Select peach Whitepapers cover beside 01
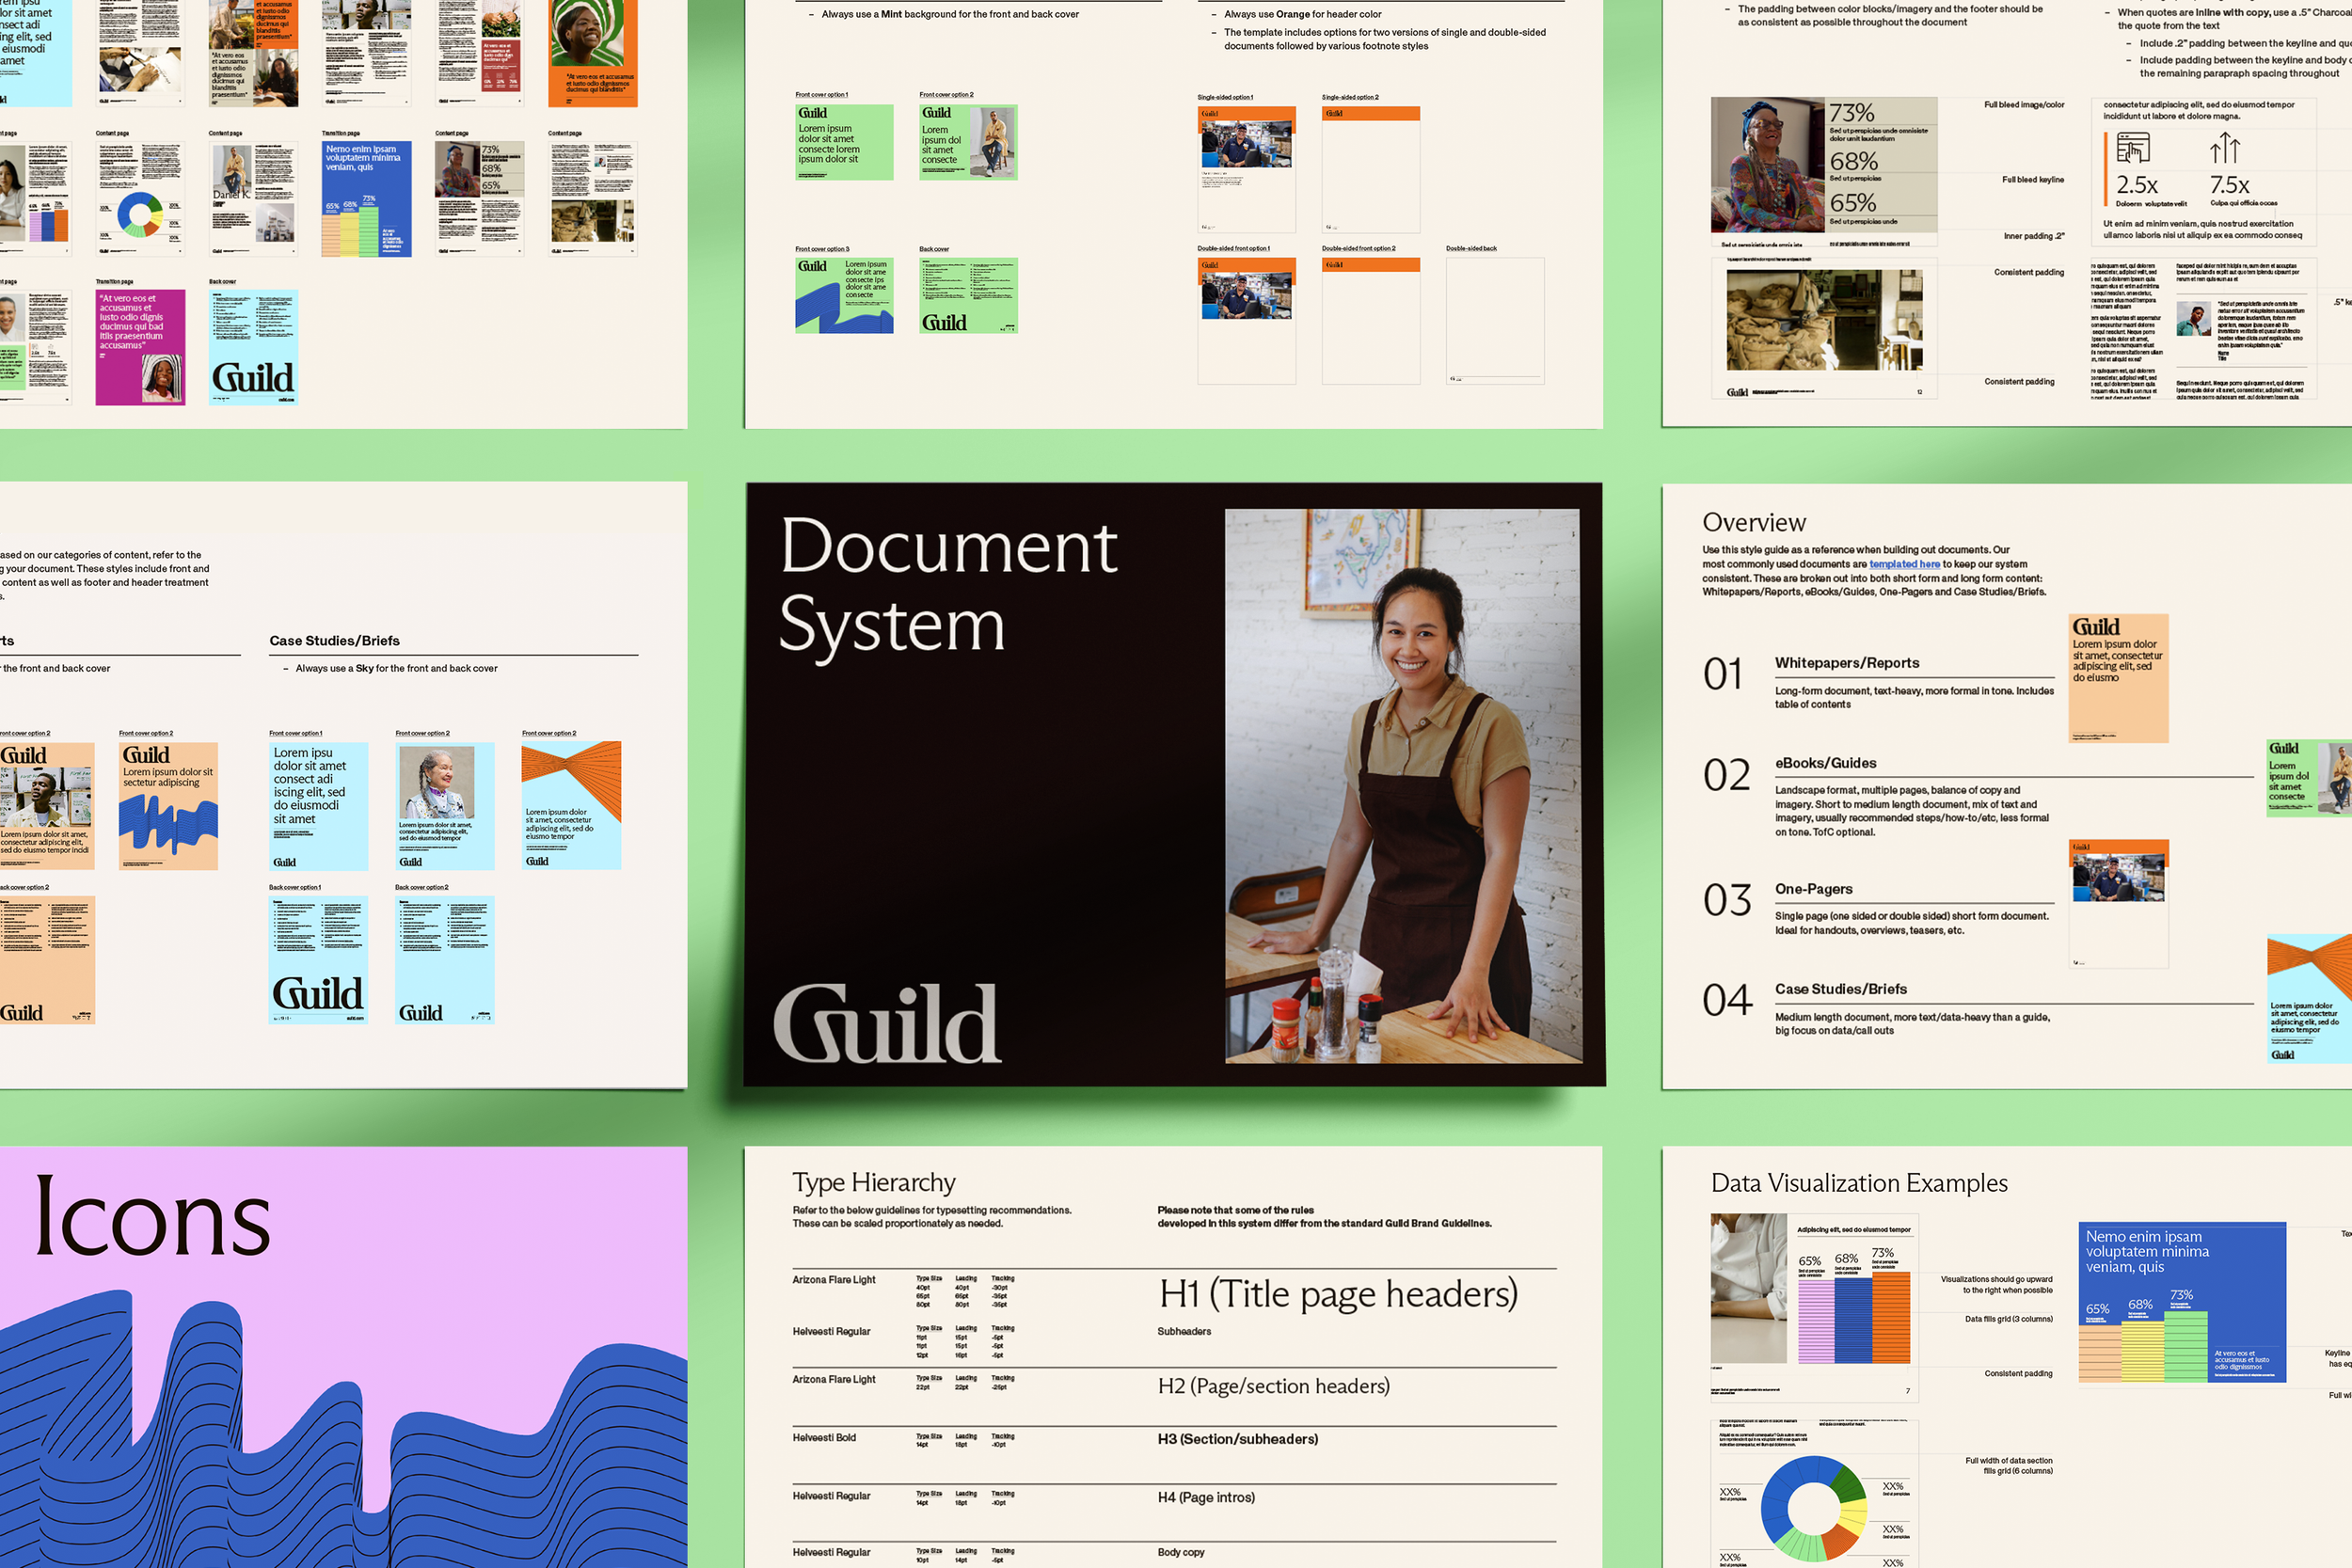The width and height of the screenshot is (2352, 1568). pyautogui.click(x=2118, y=678)
